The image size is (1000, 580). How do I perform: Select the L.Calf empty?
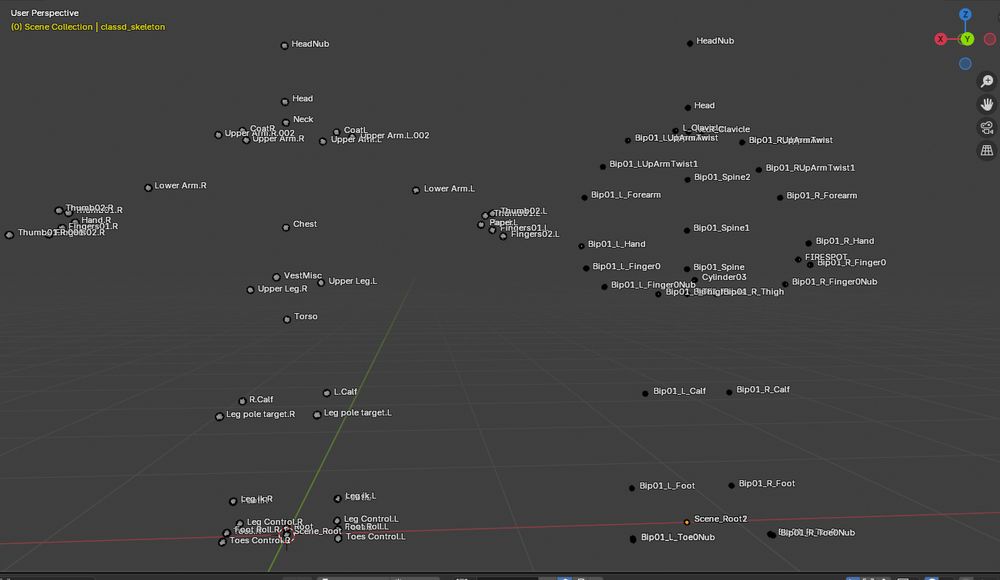click(327, 393)
